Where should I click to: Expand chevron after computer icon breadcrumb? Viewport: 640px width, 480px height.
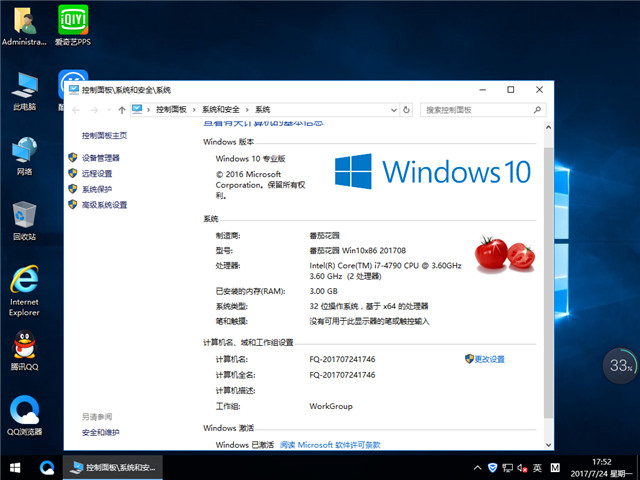(x=149, y=109)
